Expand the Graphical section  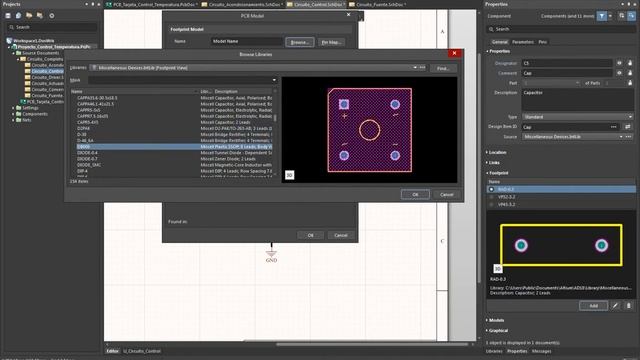(498, 330)
